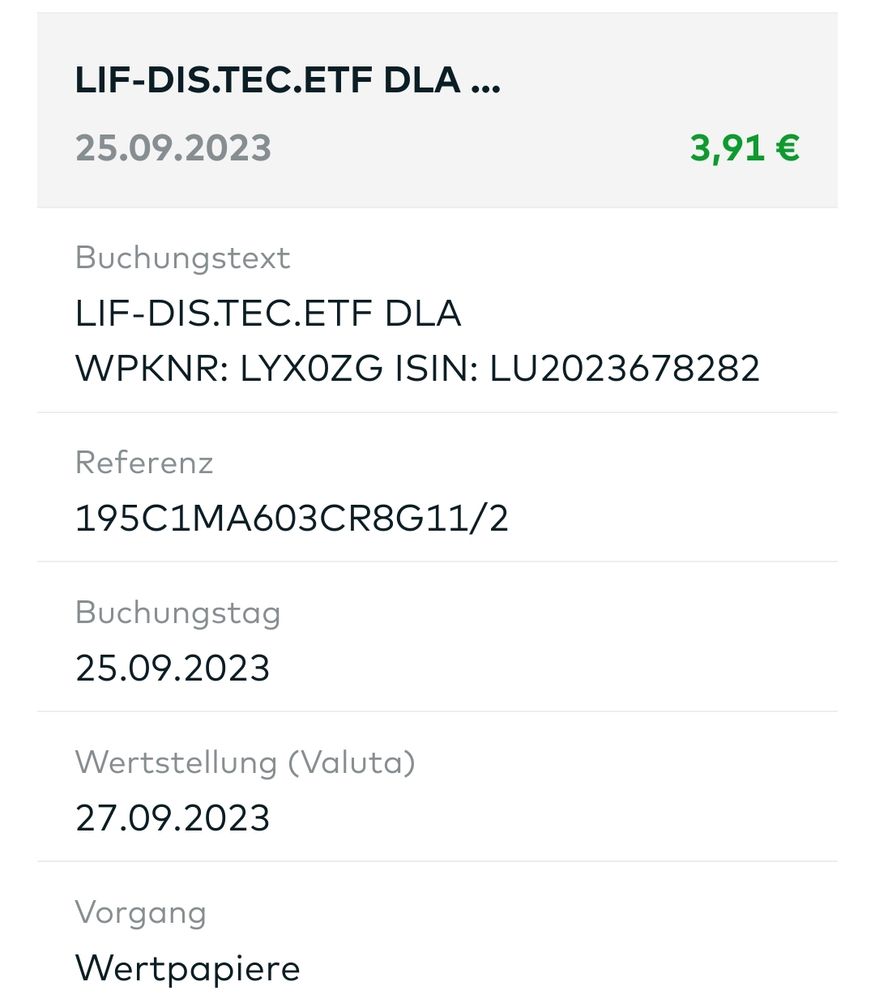Click the Buchungstext field label

pos(182,258)
